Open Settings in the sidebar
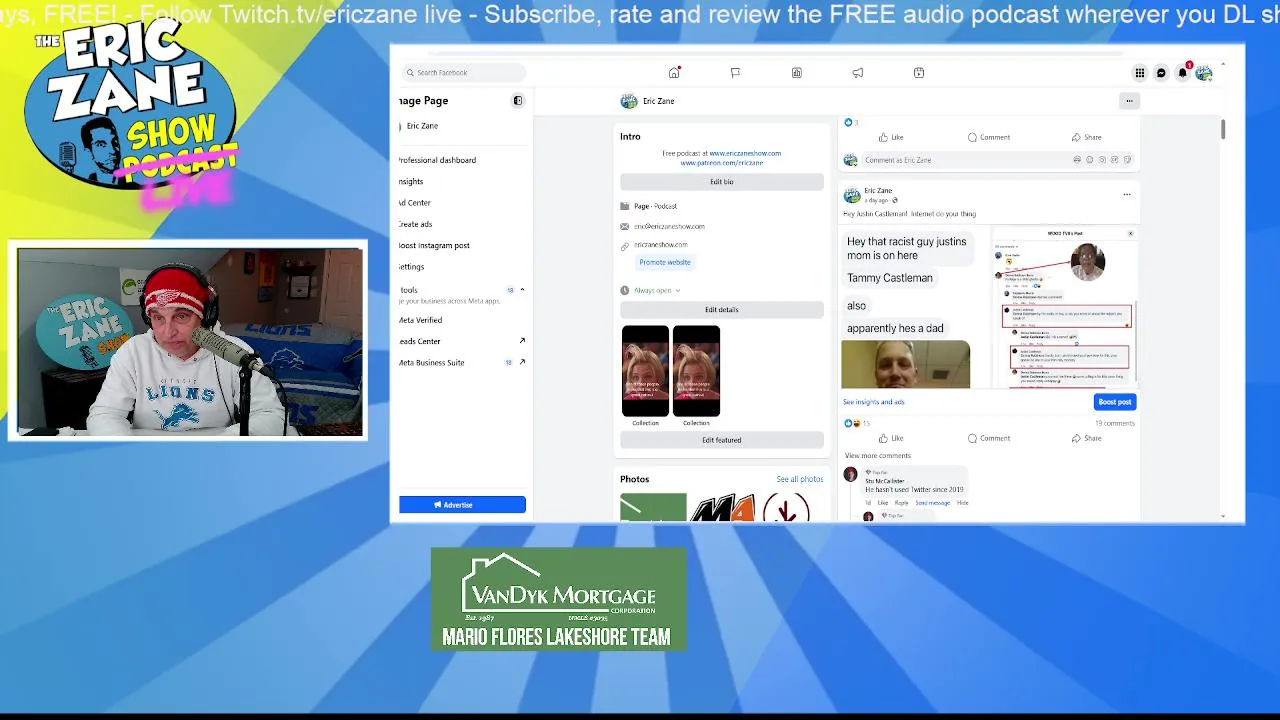Screen dimensions: 1280x720 [x=411, y=267]
